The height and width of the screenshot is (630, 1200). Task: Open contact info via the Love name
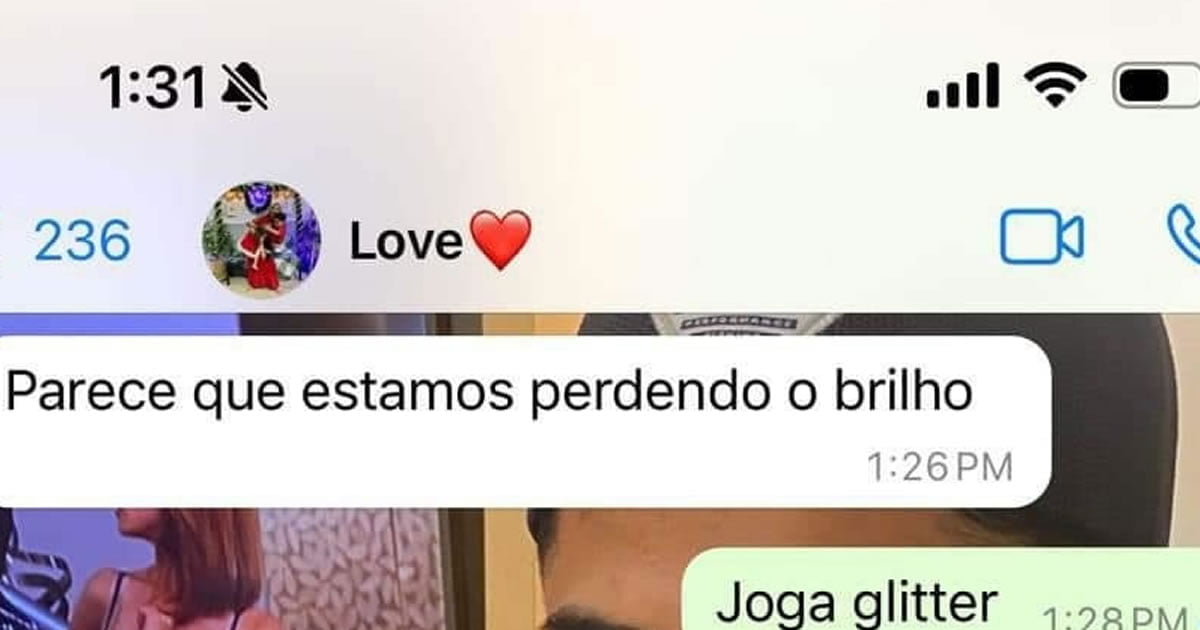point(406,242)
